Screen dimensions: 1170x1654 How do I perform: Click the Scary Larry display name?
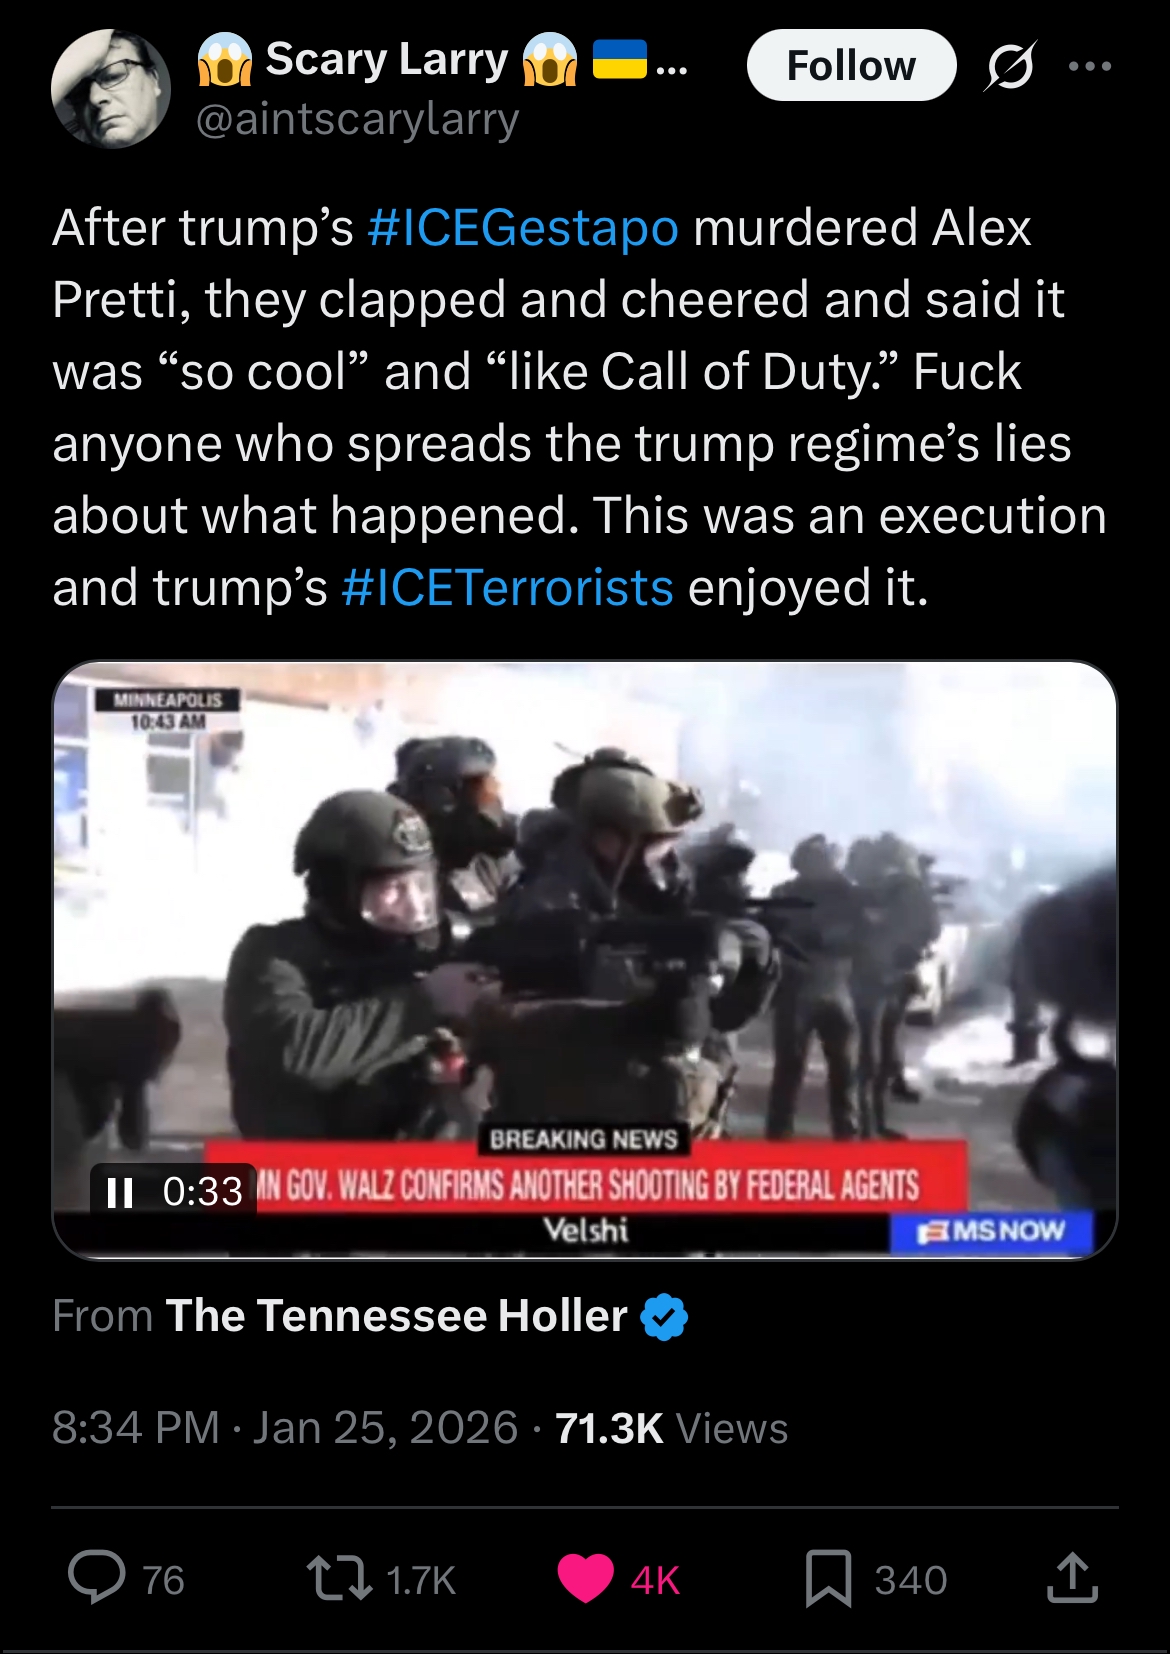387,59
